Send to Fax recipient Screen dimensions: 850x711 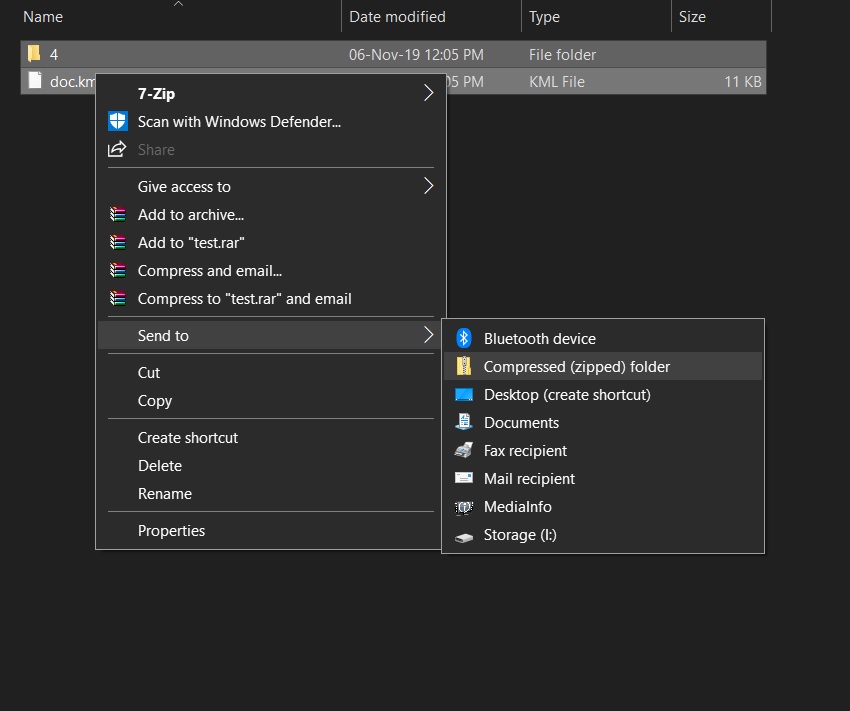[x=603, y=451]
